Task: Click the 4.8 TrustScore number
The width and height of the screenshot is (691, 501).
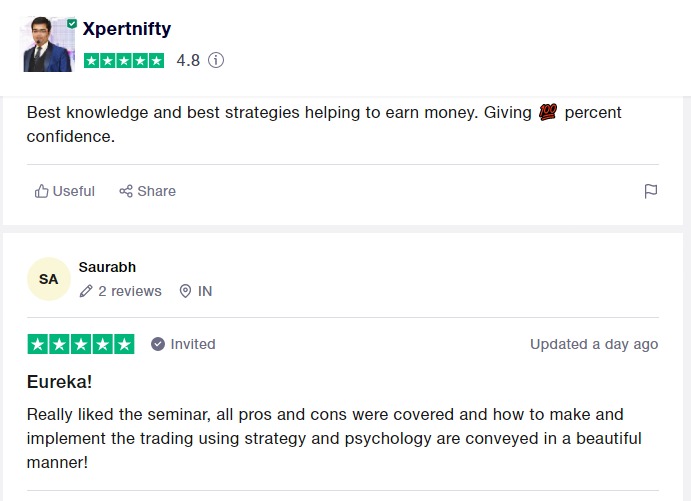Action: coord(188,60)
